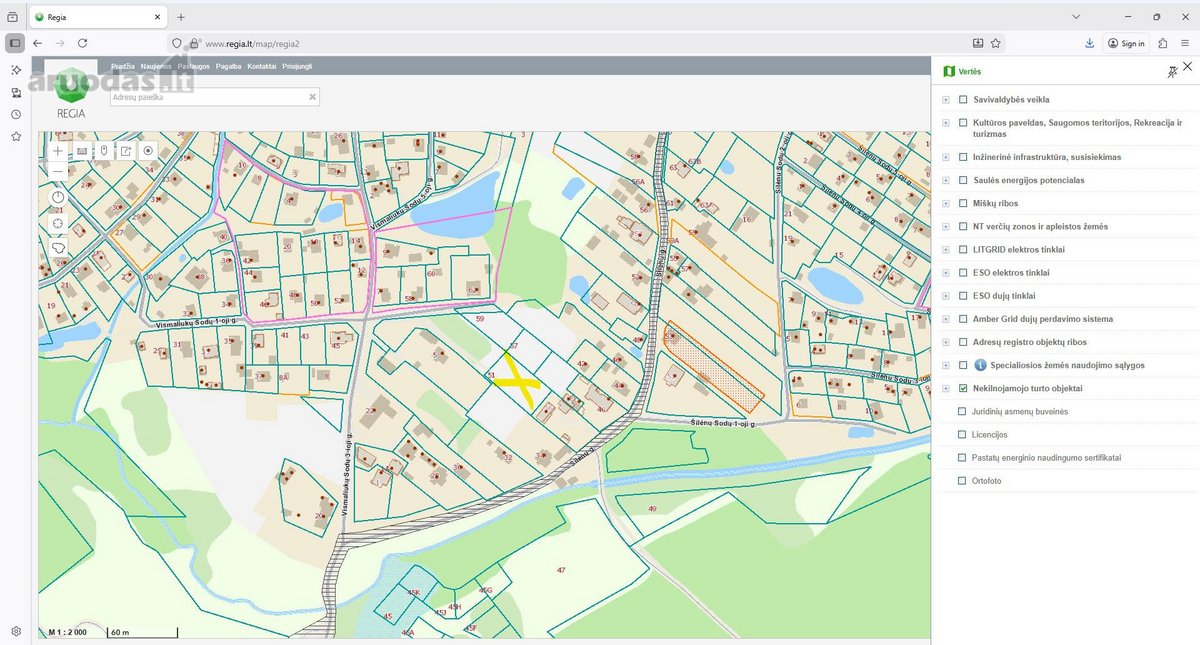Open the browser downloads panel

point(1089,43)
